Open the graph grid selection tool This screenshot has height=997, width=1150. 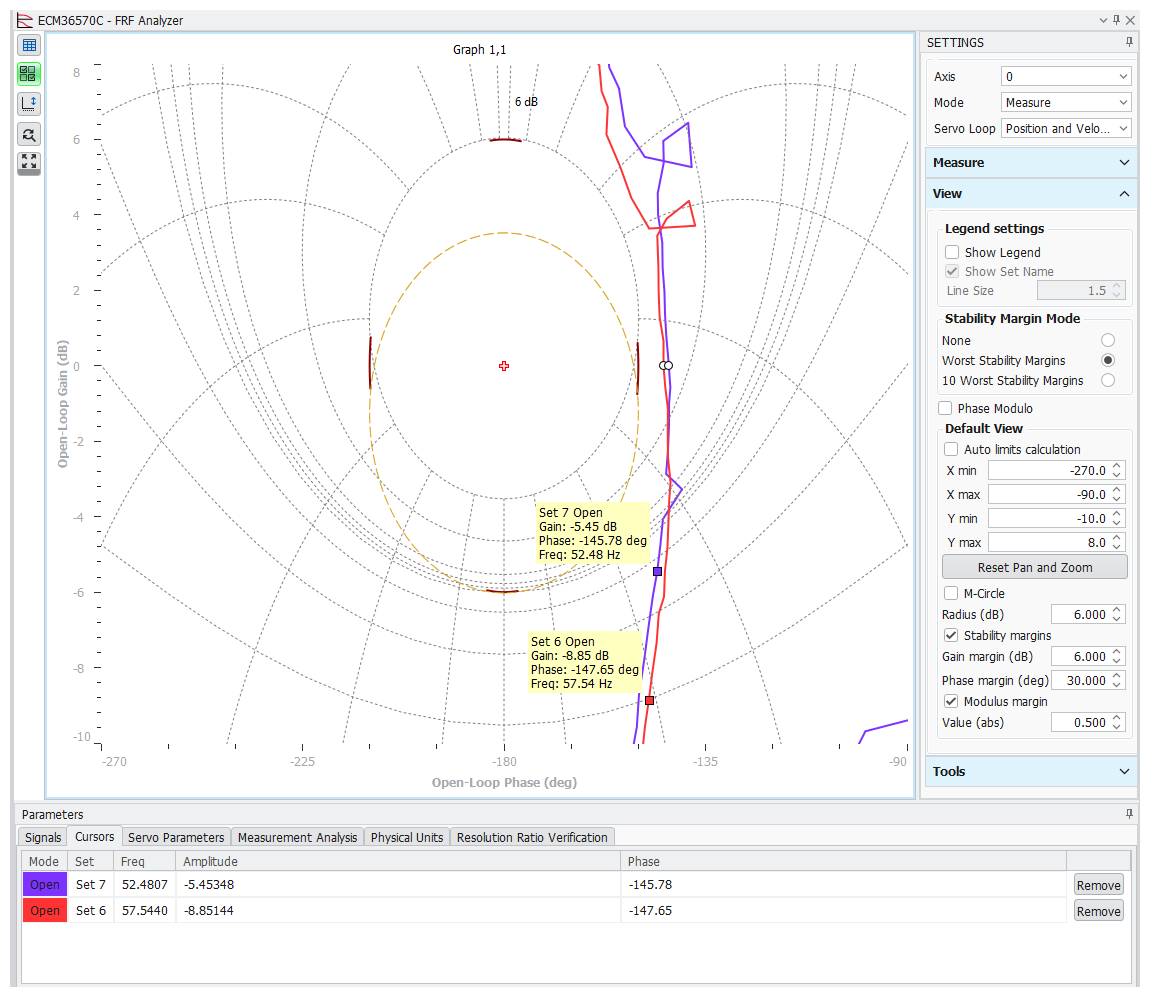[28, 73]
